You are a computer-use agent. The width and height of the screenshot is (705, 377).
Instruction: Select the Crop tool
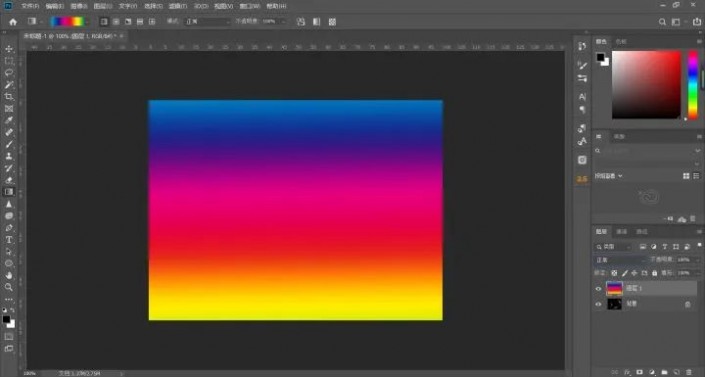(x=9, y=96)
